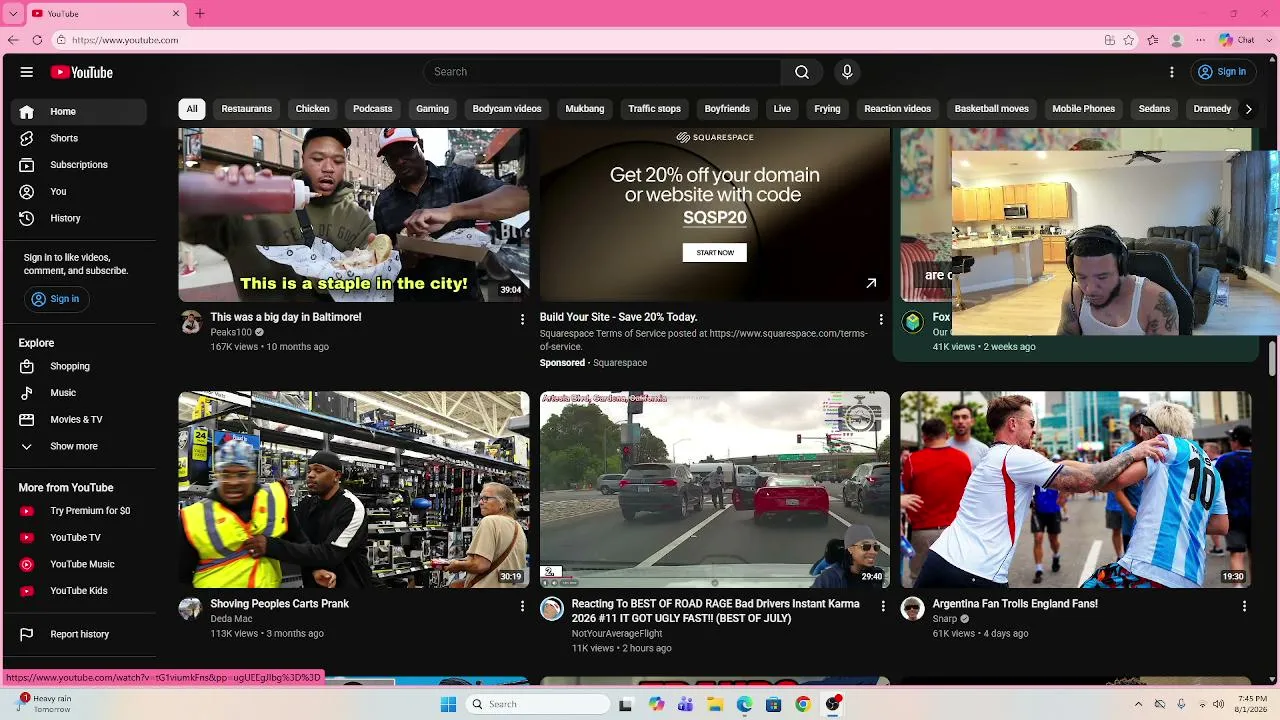Reload the page with the refresh icon
The image size is (1280, 720).
pos(37,40)
